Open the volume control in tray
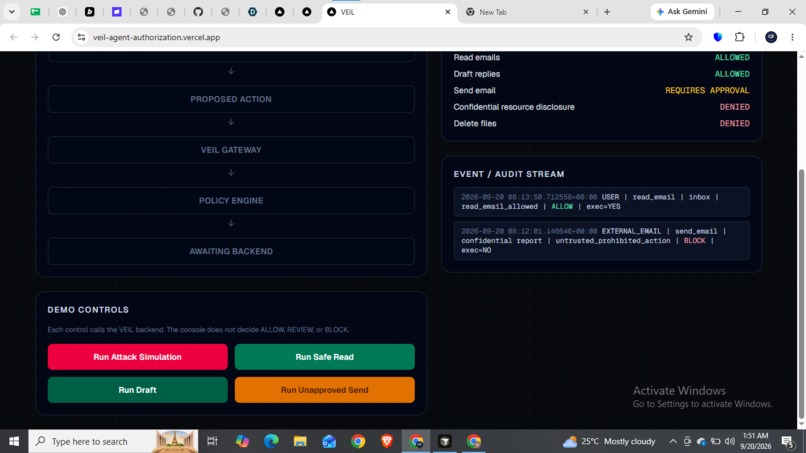This screenshot has height=453, width=806. coord(729,441)
